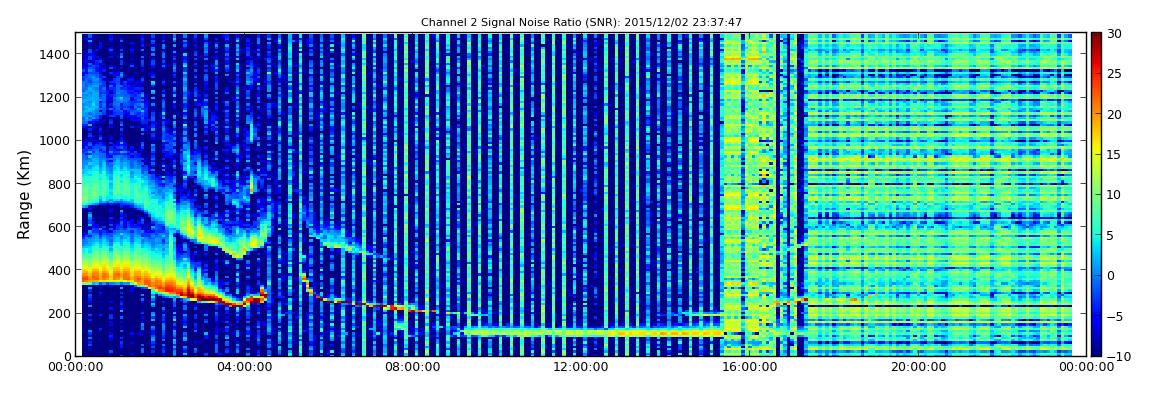
Task: Click the 600 range tick label
Action: coord(59,227)
